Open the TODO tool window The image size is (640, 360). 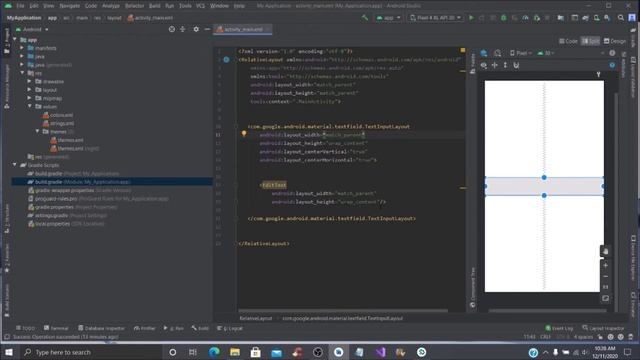coord(25,328)
